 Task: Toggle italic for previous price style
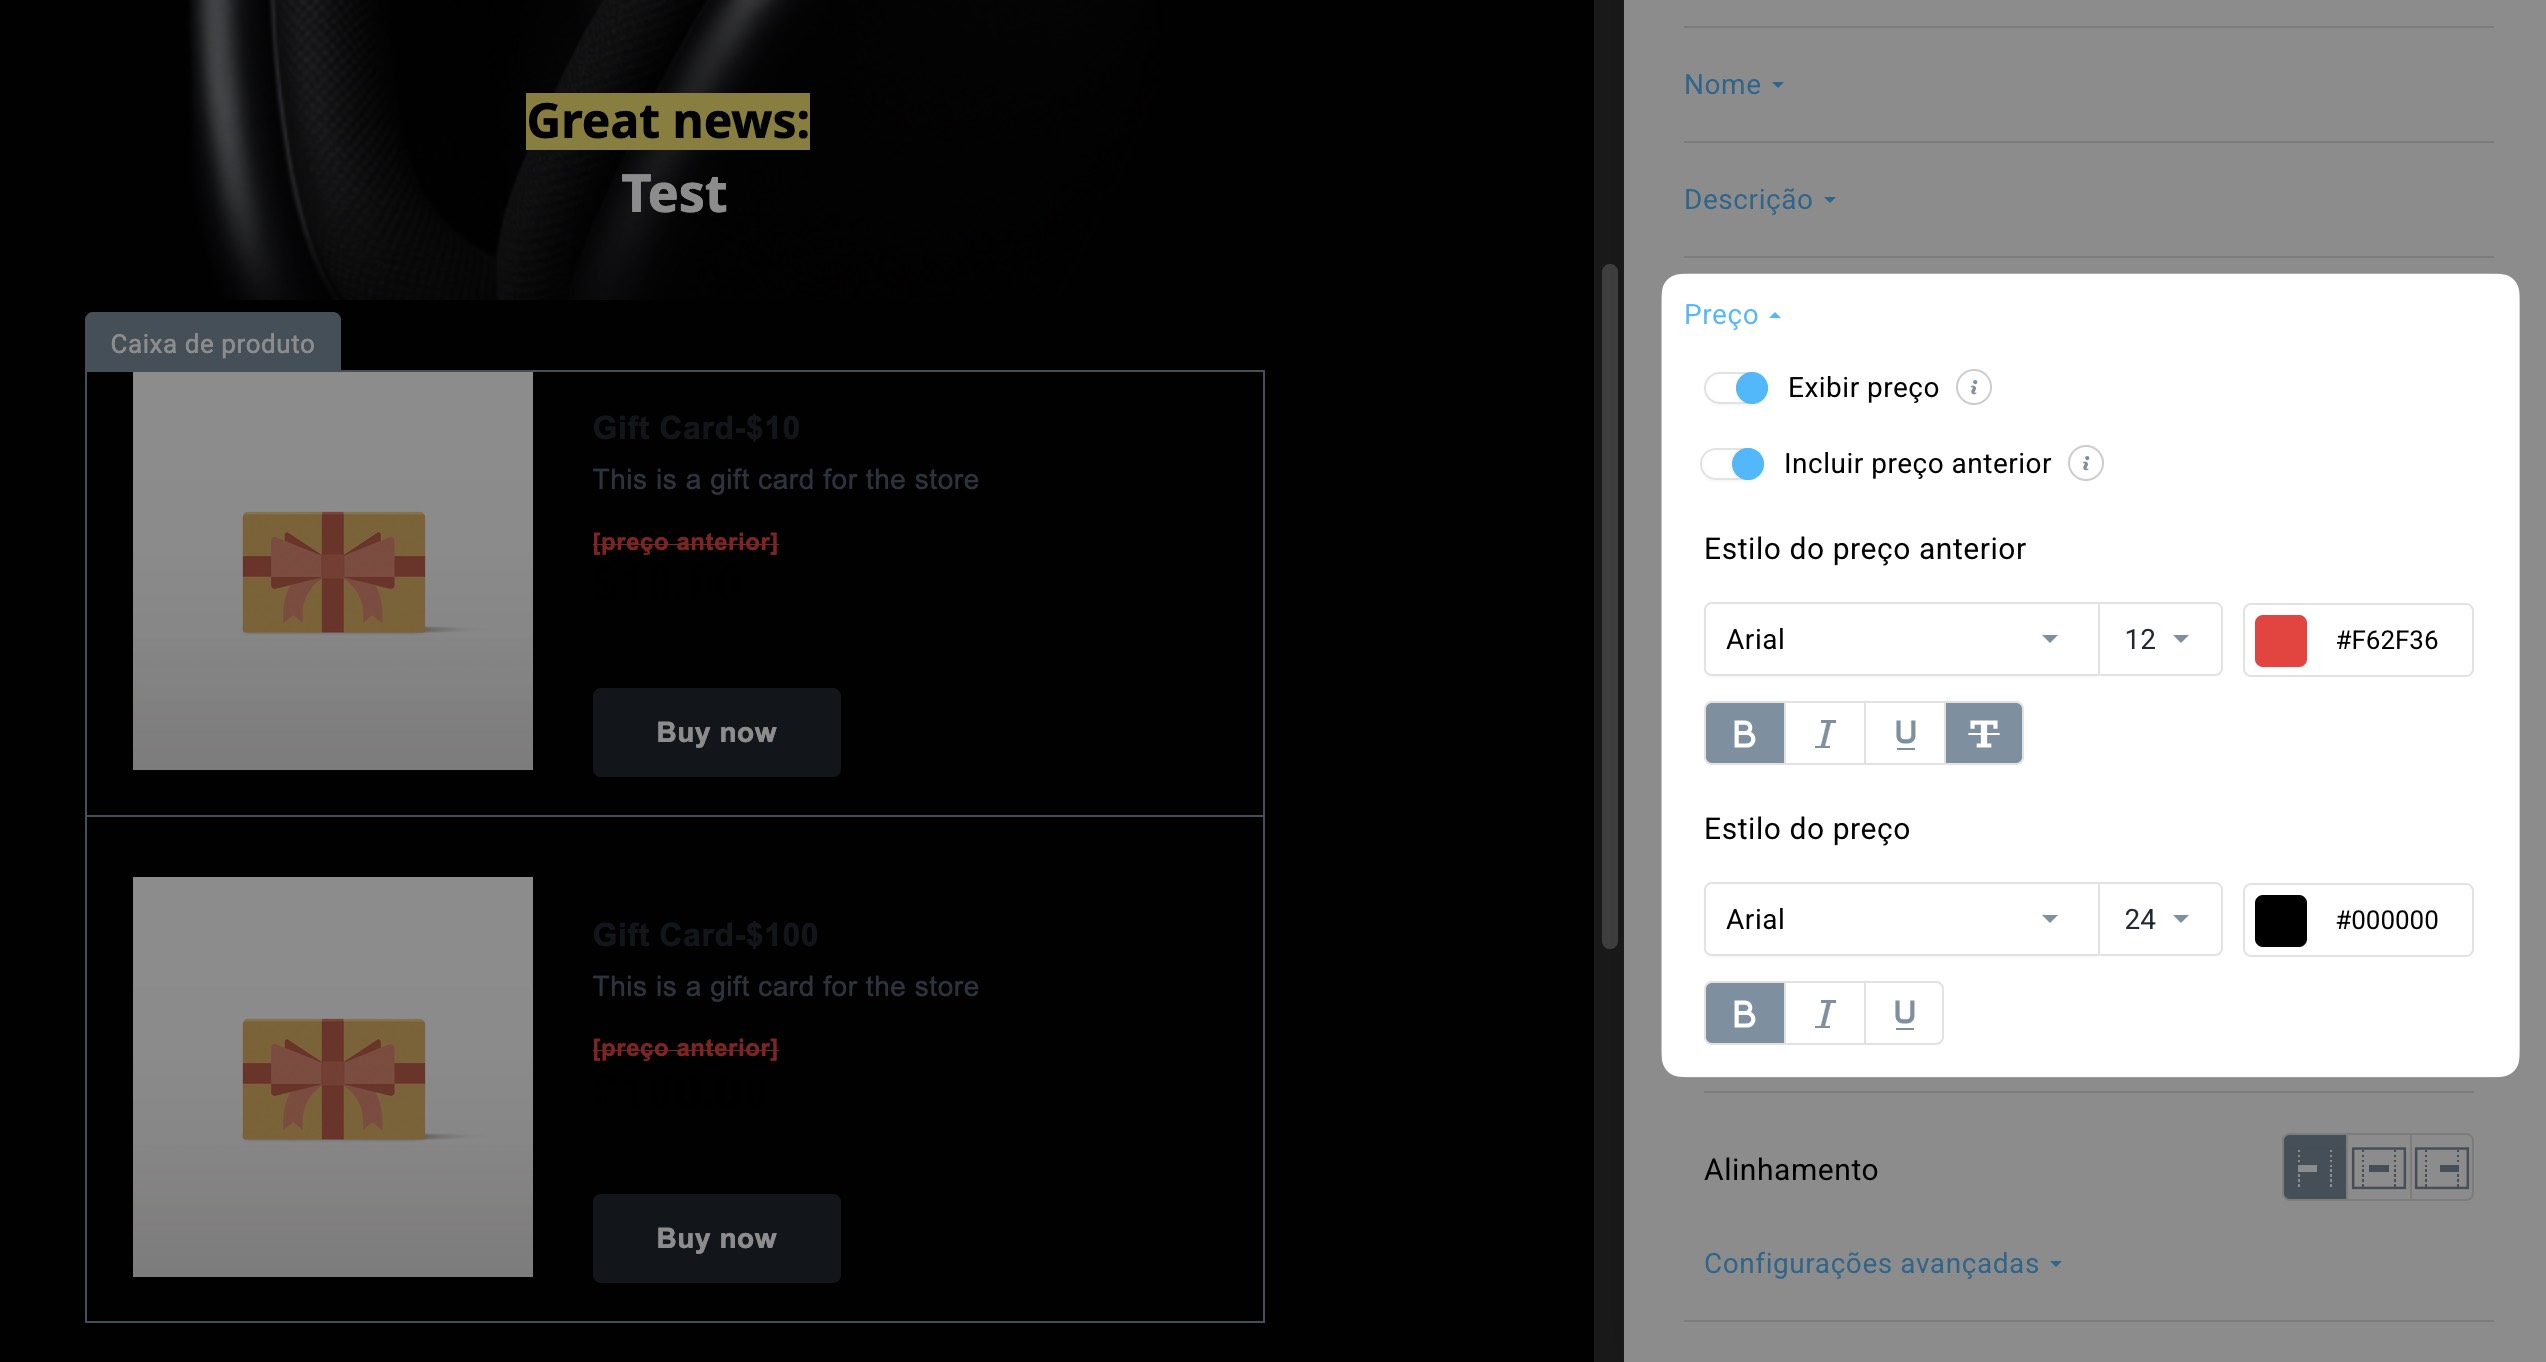click(x=1824, y=733)
